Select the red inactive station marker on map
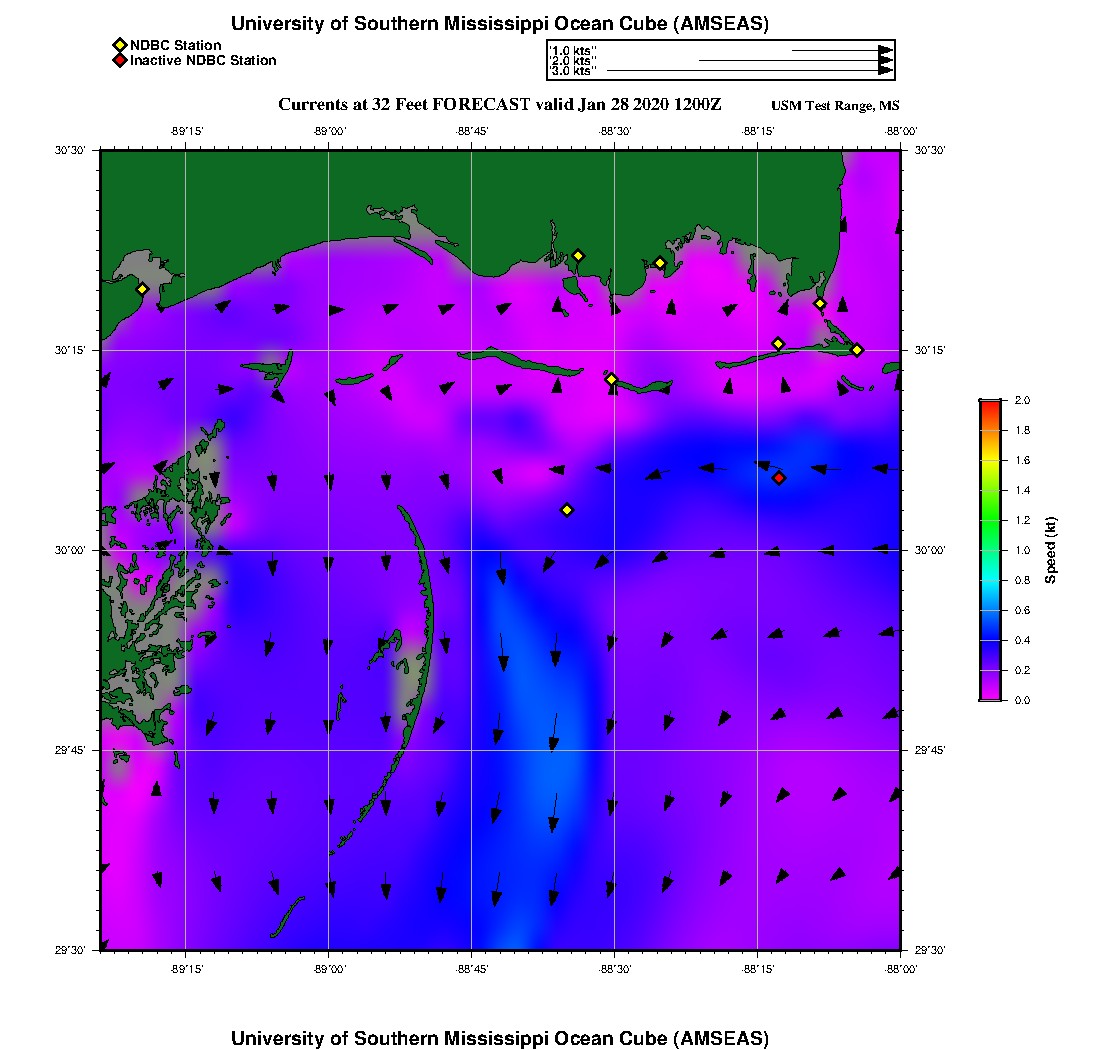 pos(779,478)
